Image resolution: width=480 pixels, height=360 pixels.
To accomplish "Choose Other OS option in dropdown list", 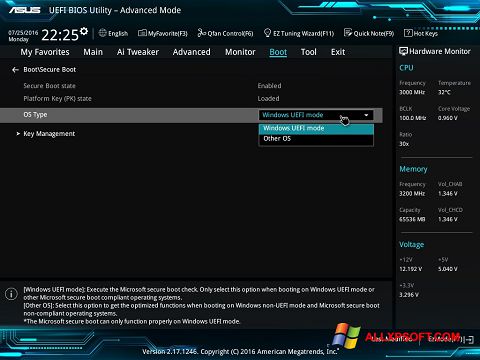I will point(316,139).
